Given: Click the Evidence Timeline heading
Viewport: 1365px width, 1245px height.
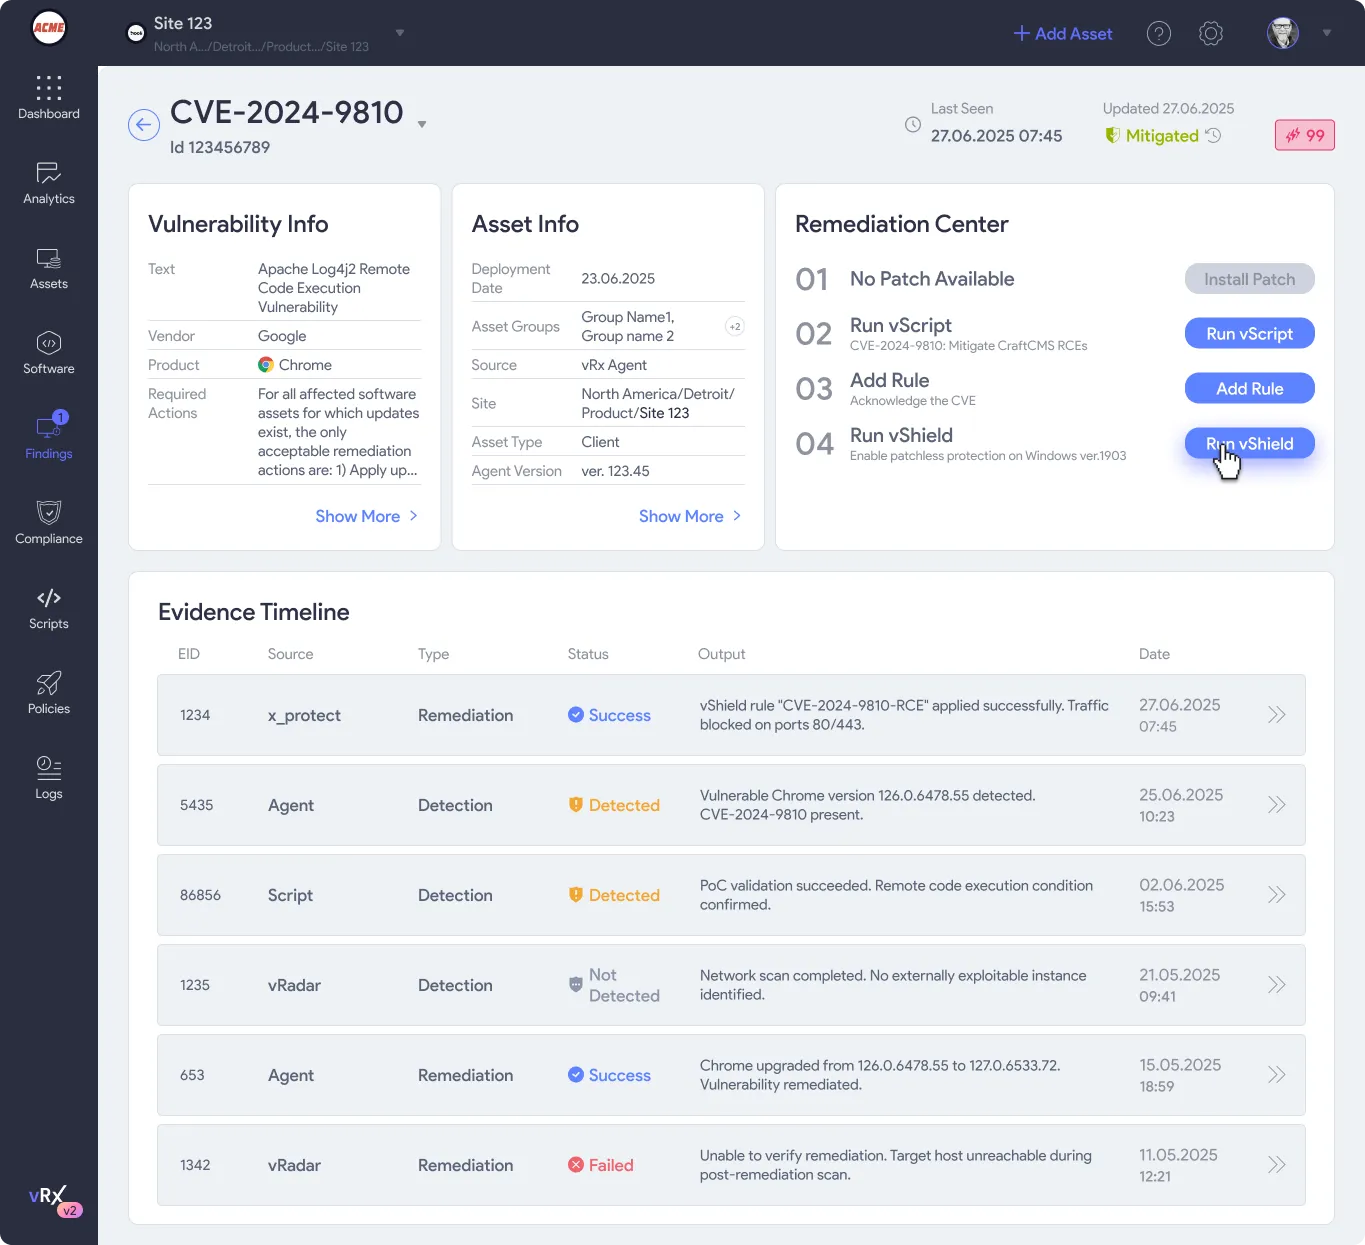Looking at the screenshot, I should pyautogui.click(x=254, y=612).
